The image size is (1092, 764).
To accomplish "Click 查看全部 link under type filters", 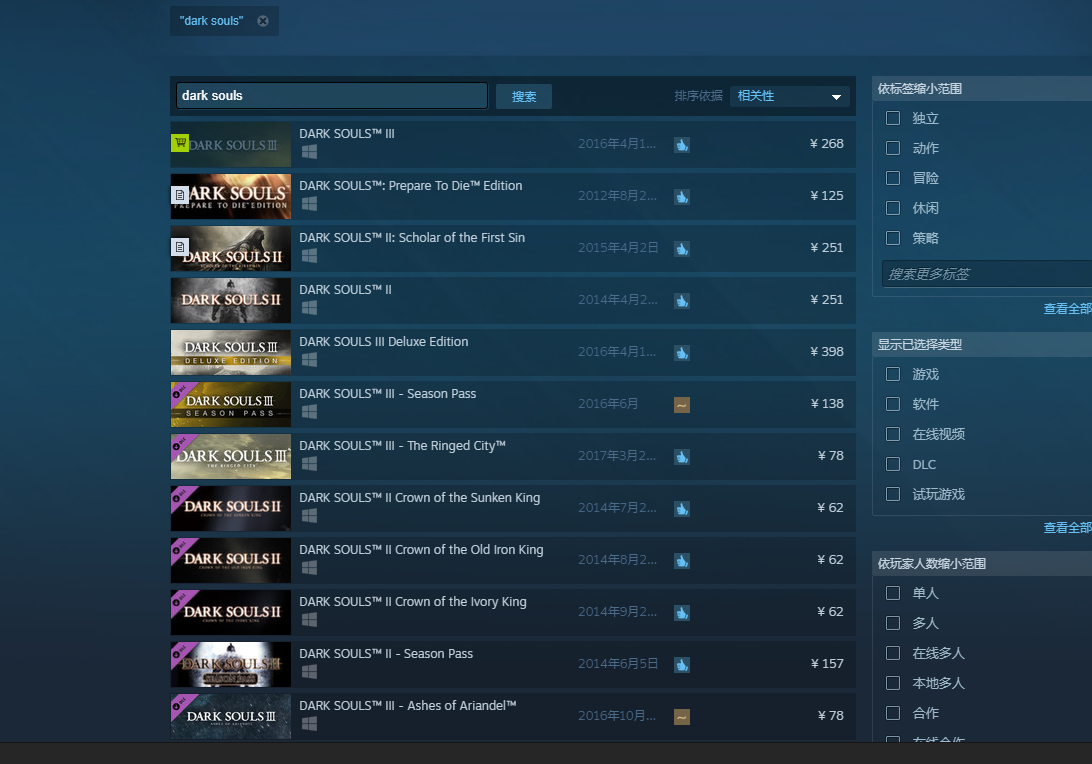I will 1068,528.
